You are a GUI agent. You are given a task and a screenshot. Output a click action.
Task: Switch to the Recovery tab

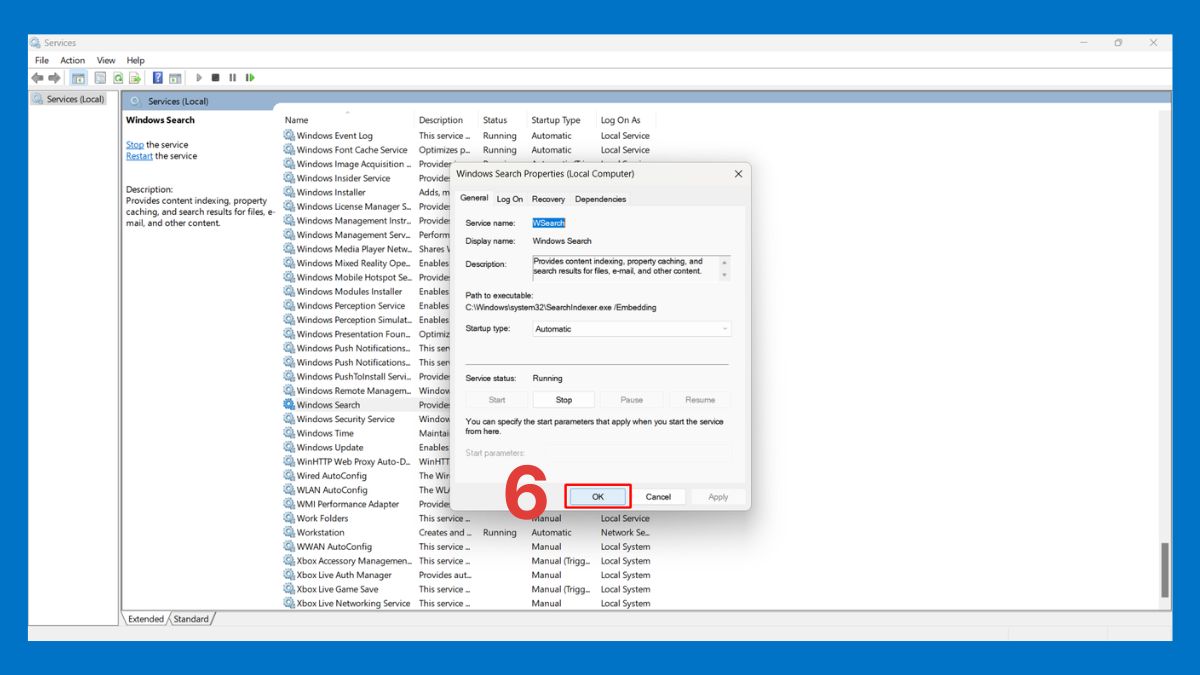coord(548,199)
